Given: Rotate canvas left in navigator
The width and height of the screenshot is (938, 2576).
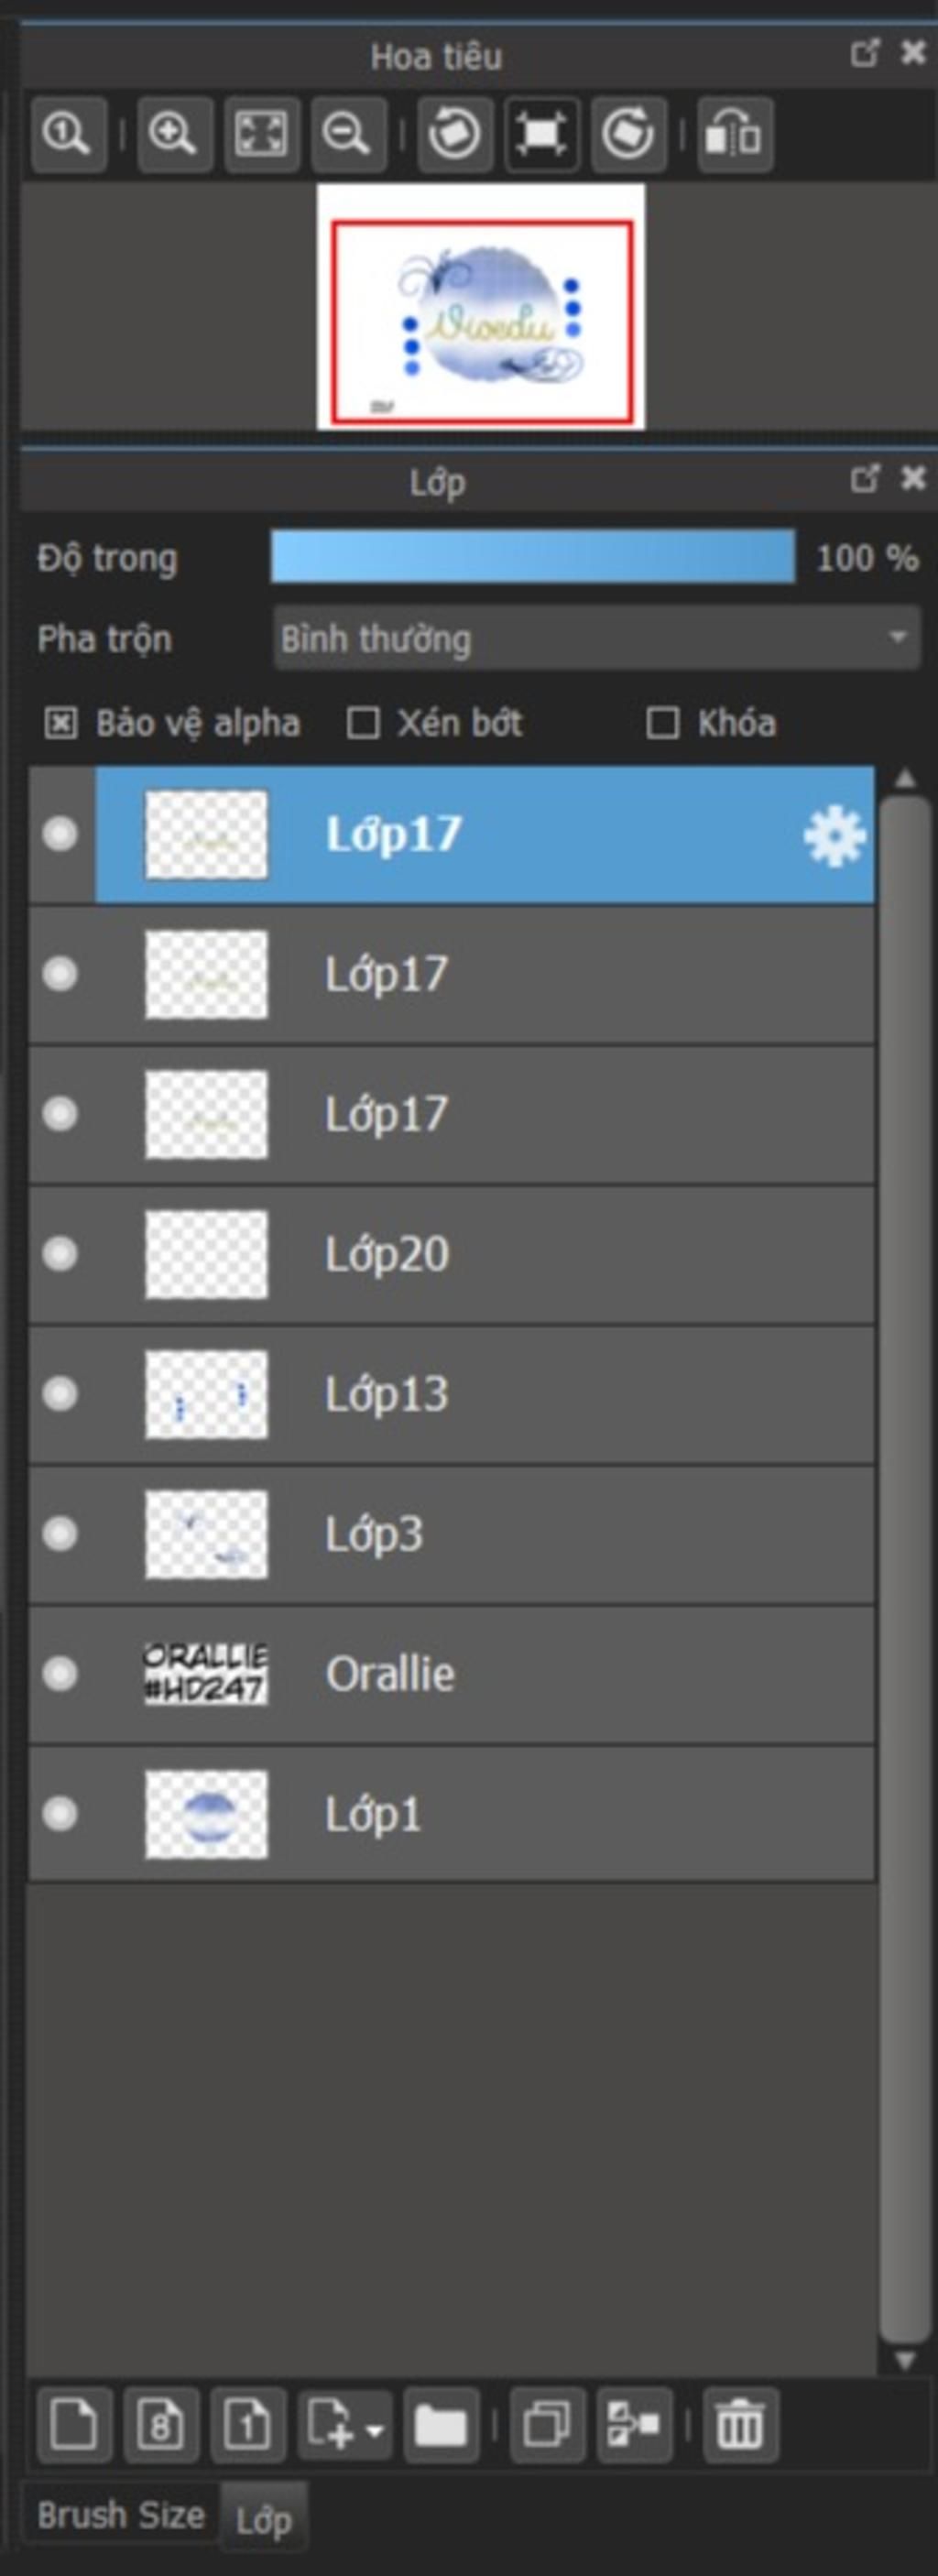Looking at the screenshot, I should coord(454,134).
